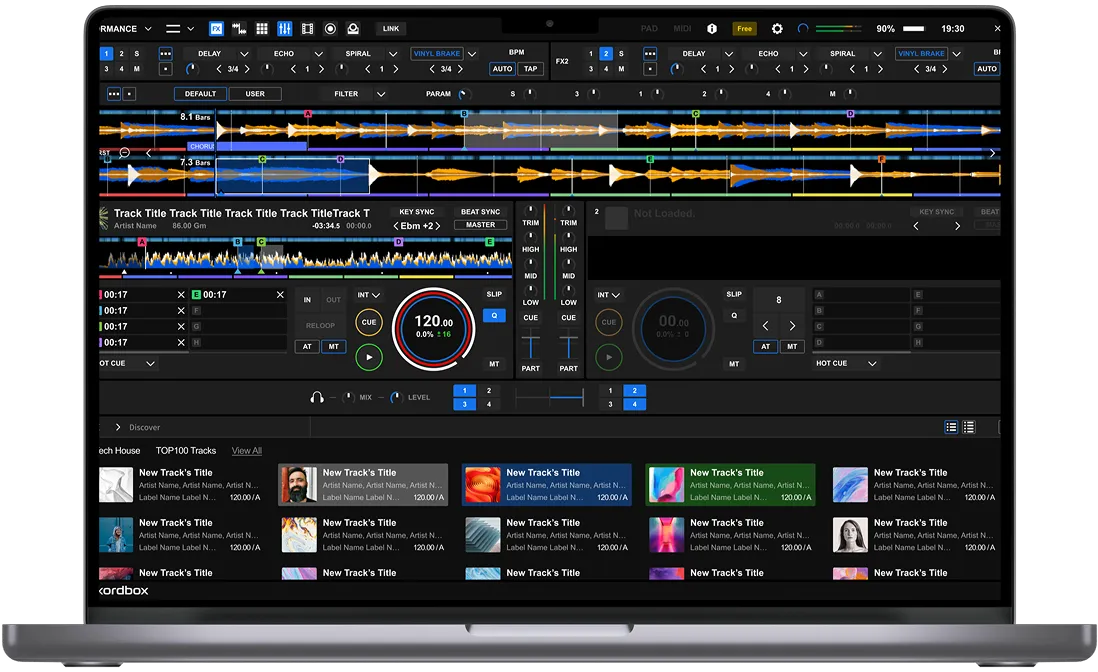1098x672 pixels.
Task: Toggle SLIP mode on deck 1
Action: 494,295
